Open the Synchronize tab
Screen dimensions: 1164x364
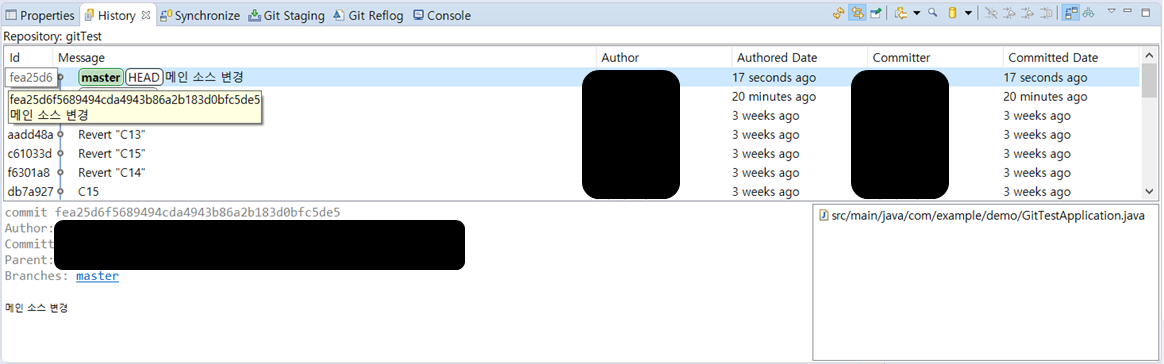(200, 15)
